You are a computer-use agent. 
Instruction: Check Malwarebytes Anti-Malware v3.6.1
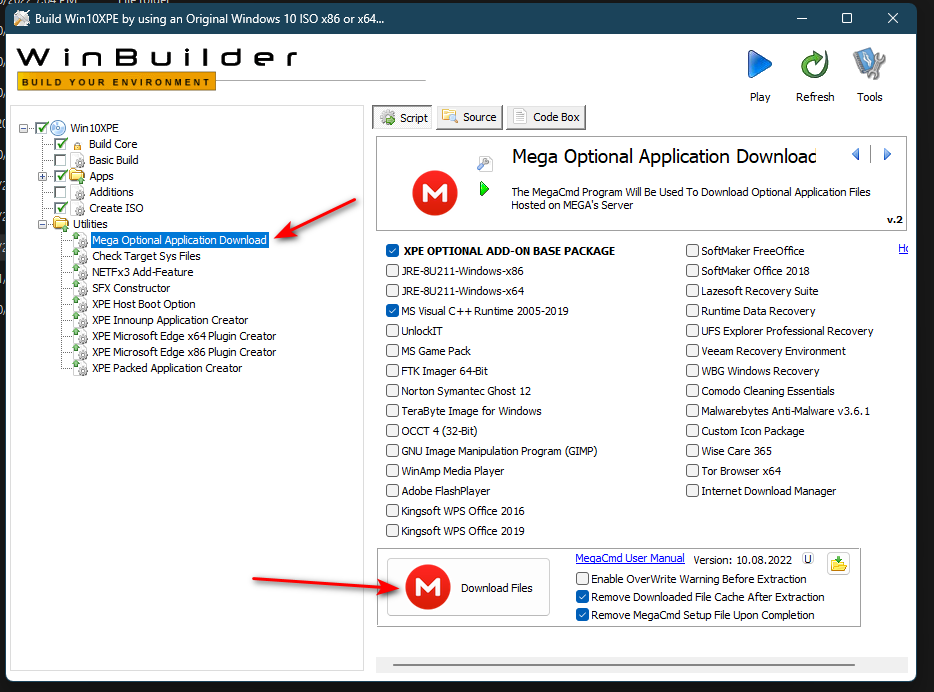pos(692,411)
